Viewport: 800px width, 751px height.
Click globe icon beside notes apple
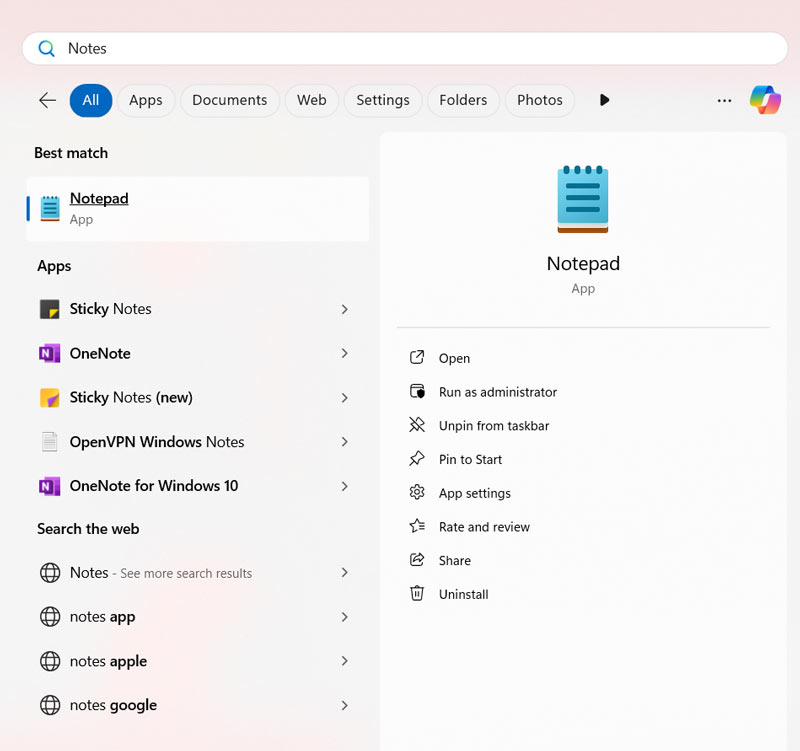coord(50,661)
